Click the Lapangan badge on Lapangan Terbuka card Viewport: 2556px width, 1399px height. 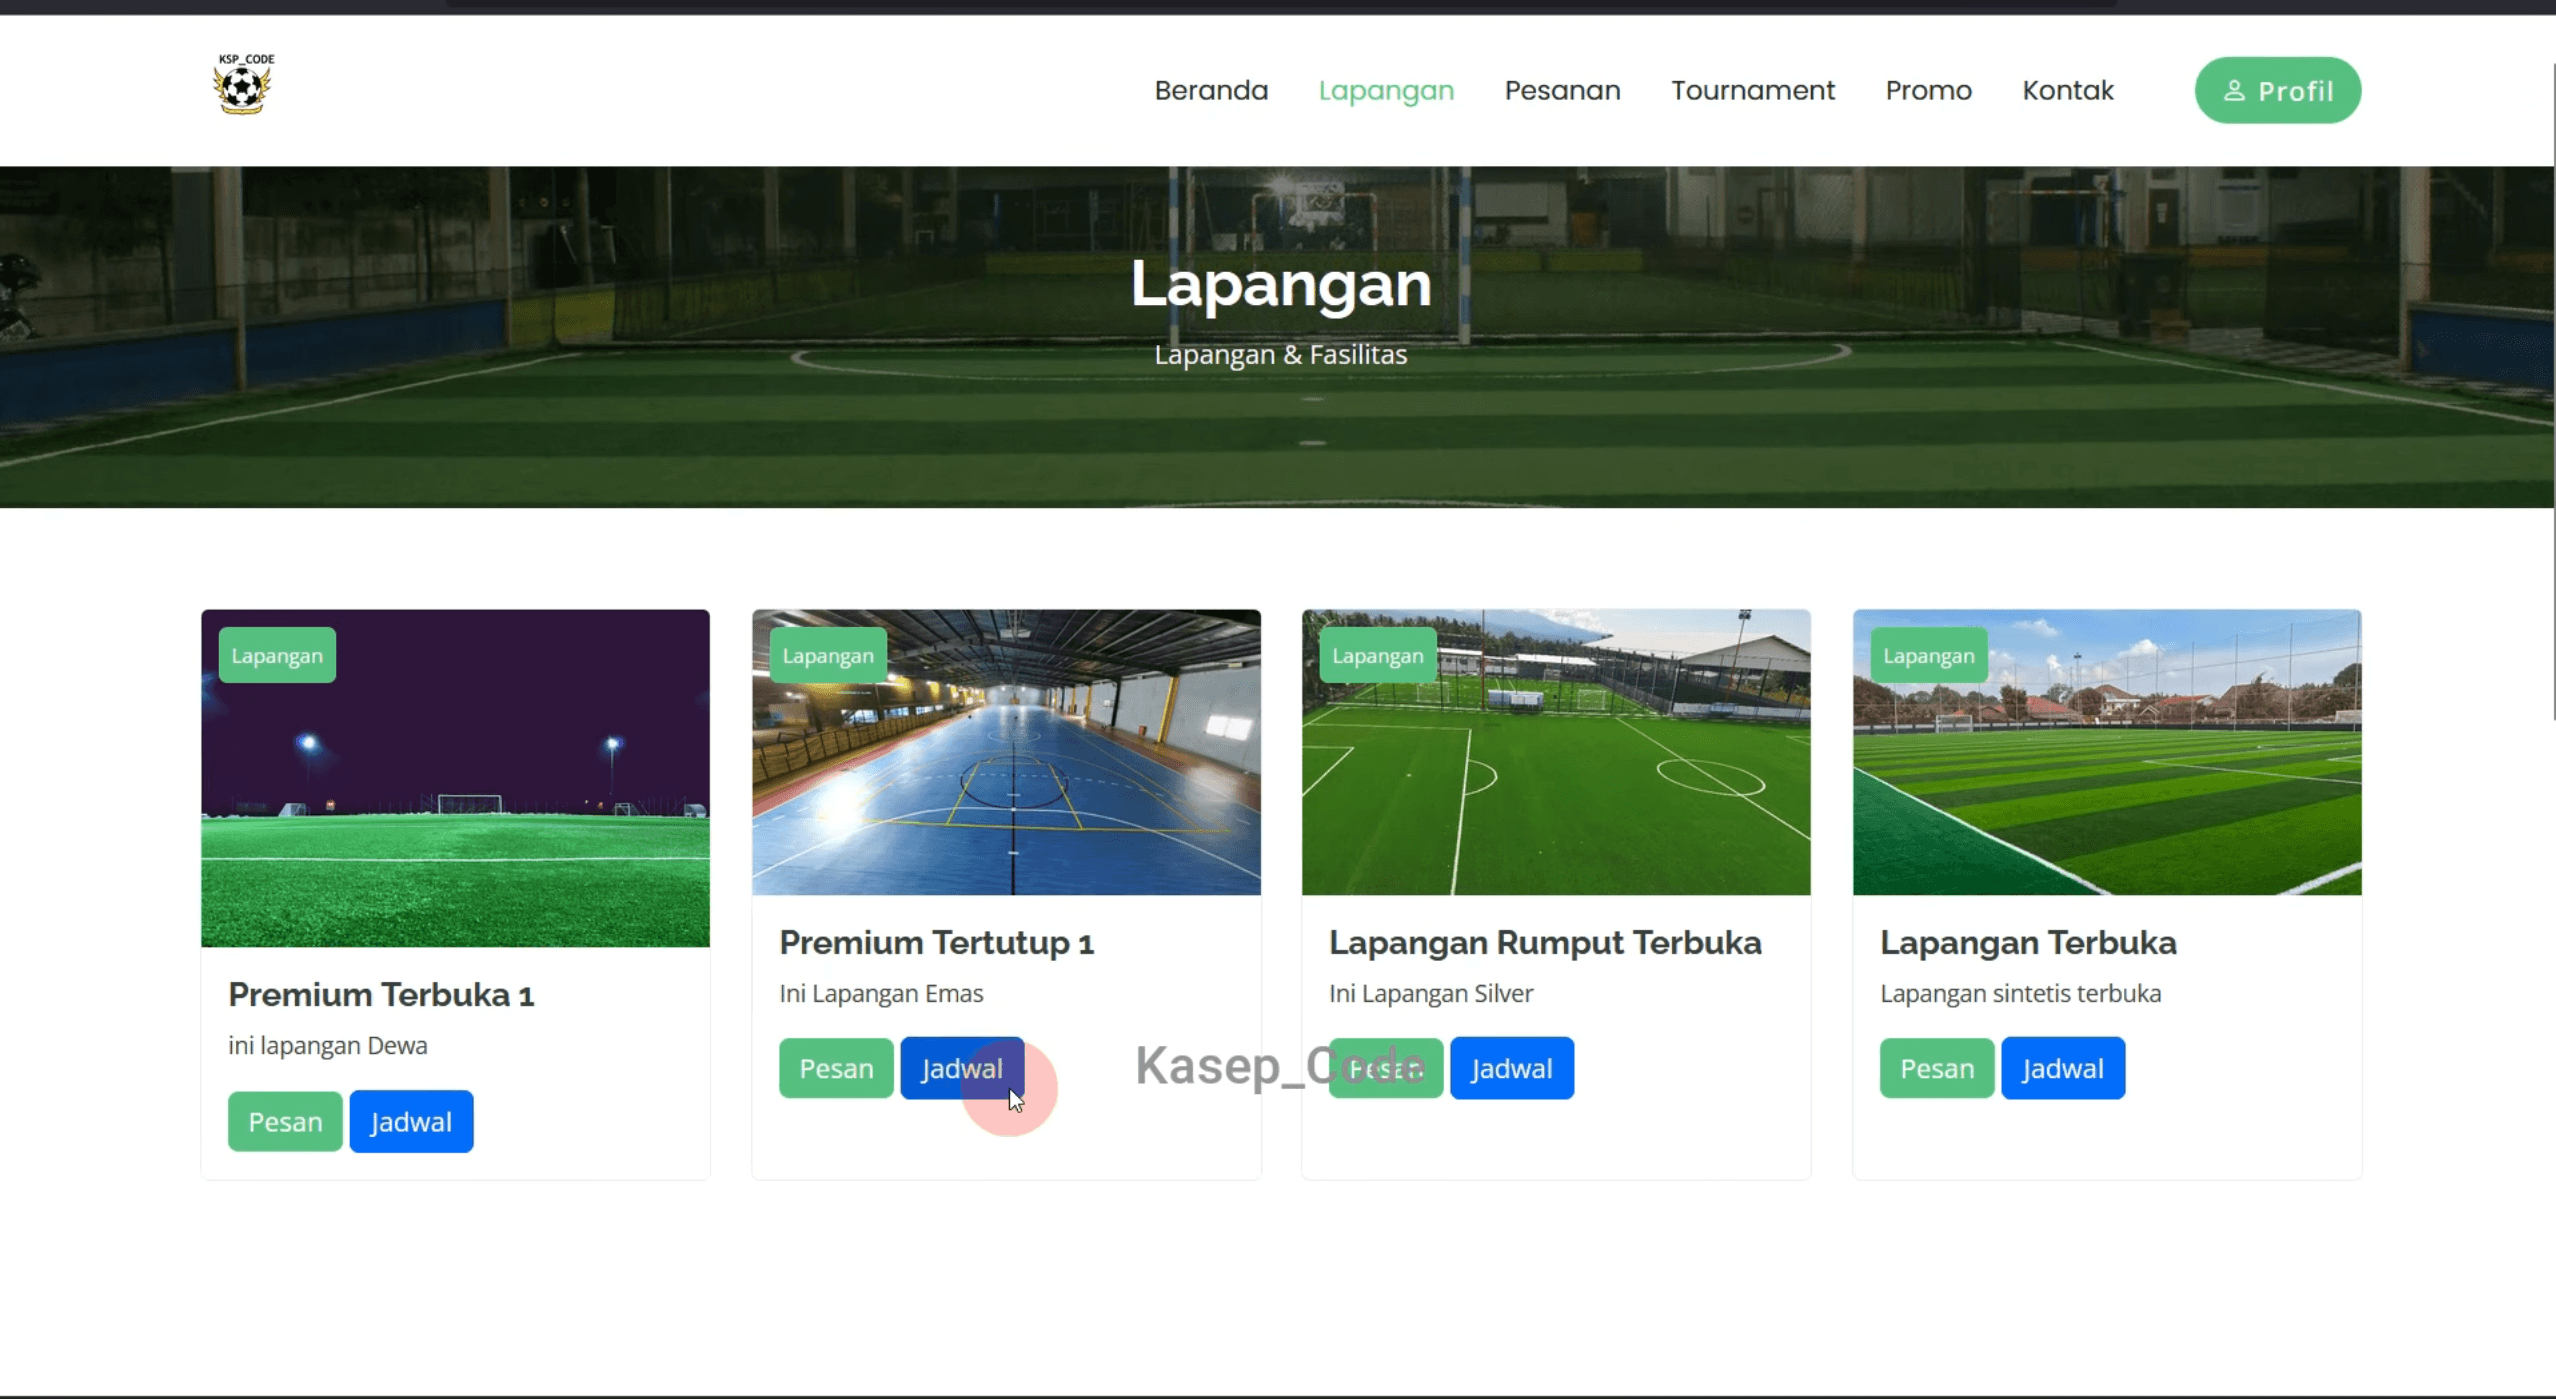tap(1929, 655)
